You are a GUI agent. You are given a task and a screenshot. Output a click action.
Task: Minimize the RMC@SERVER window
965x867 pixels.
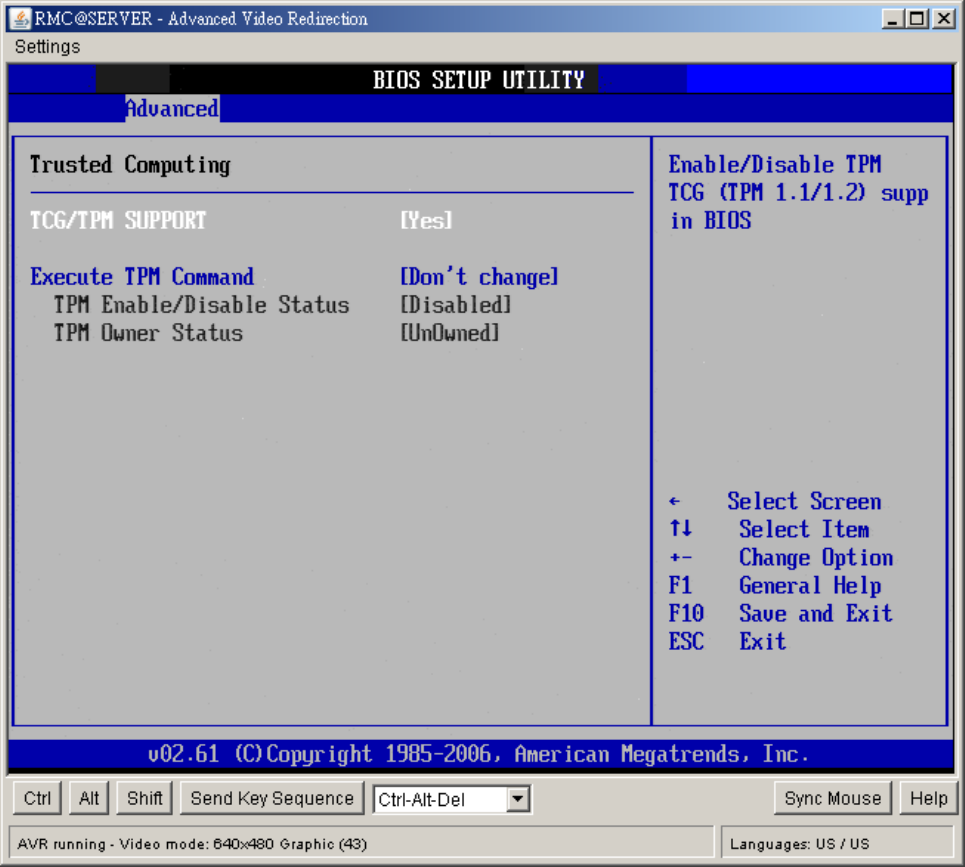(893, 19)
